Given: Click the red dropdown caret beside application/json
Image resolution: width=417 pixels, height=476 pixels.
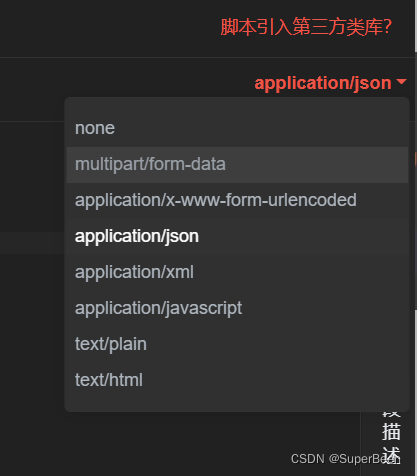Looking at the screenshot, I should [x=401, y=82].
